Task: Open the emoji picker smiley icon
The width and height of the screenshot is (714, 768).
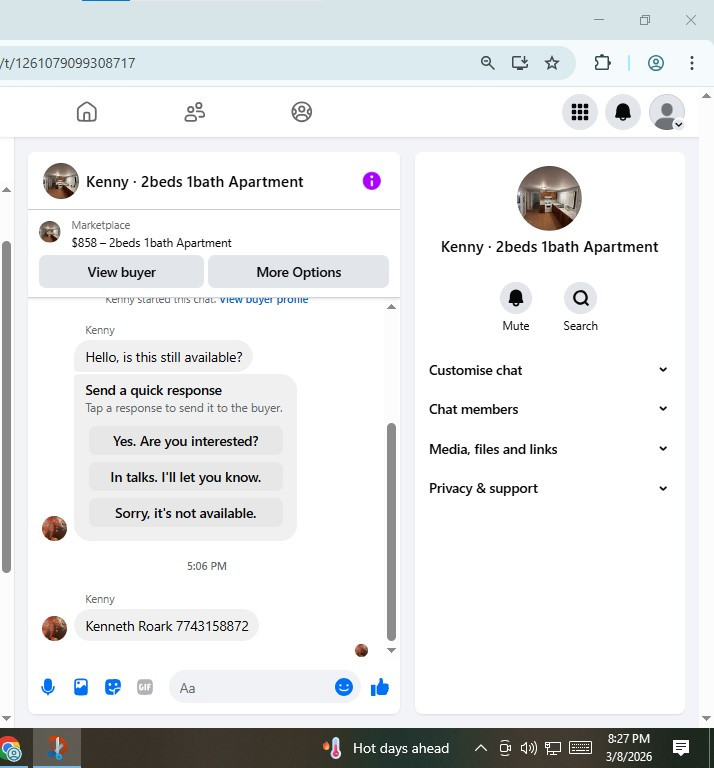Action: [x=344, y=687]
